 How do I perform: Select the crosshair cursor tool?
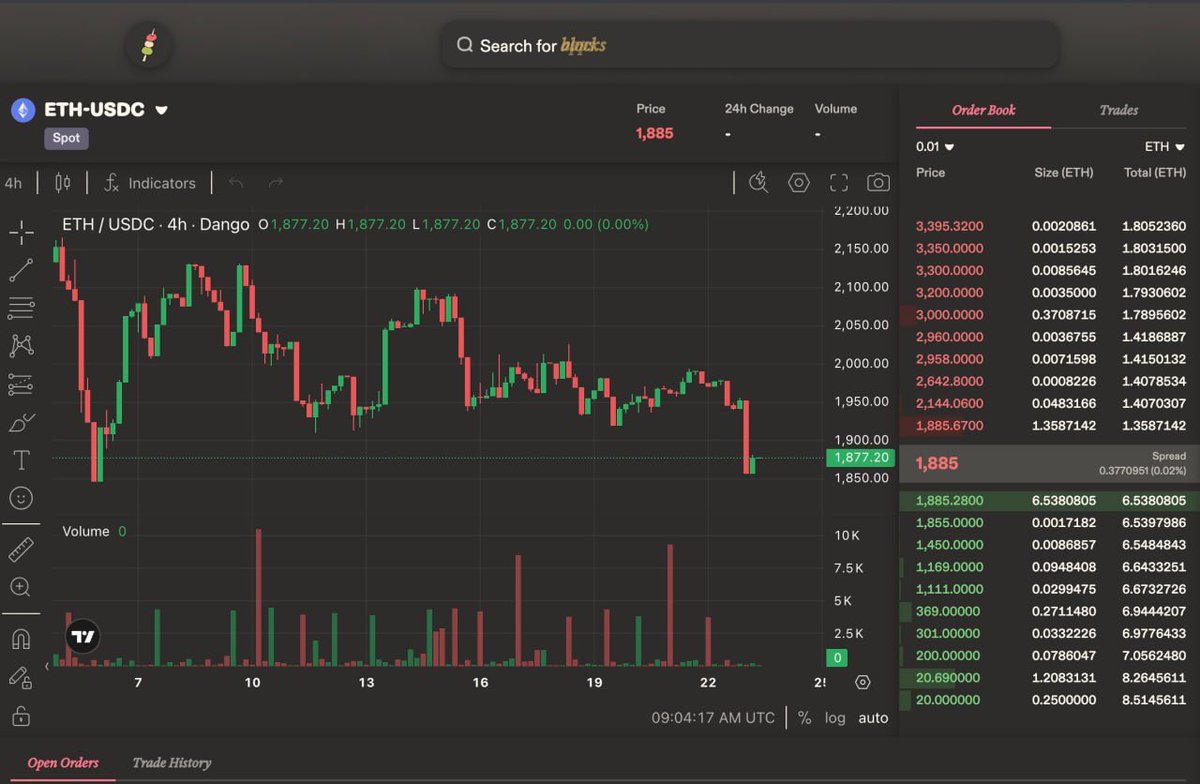[21, 233]
